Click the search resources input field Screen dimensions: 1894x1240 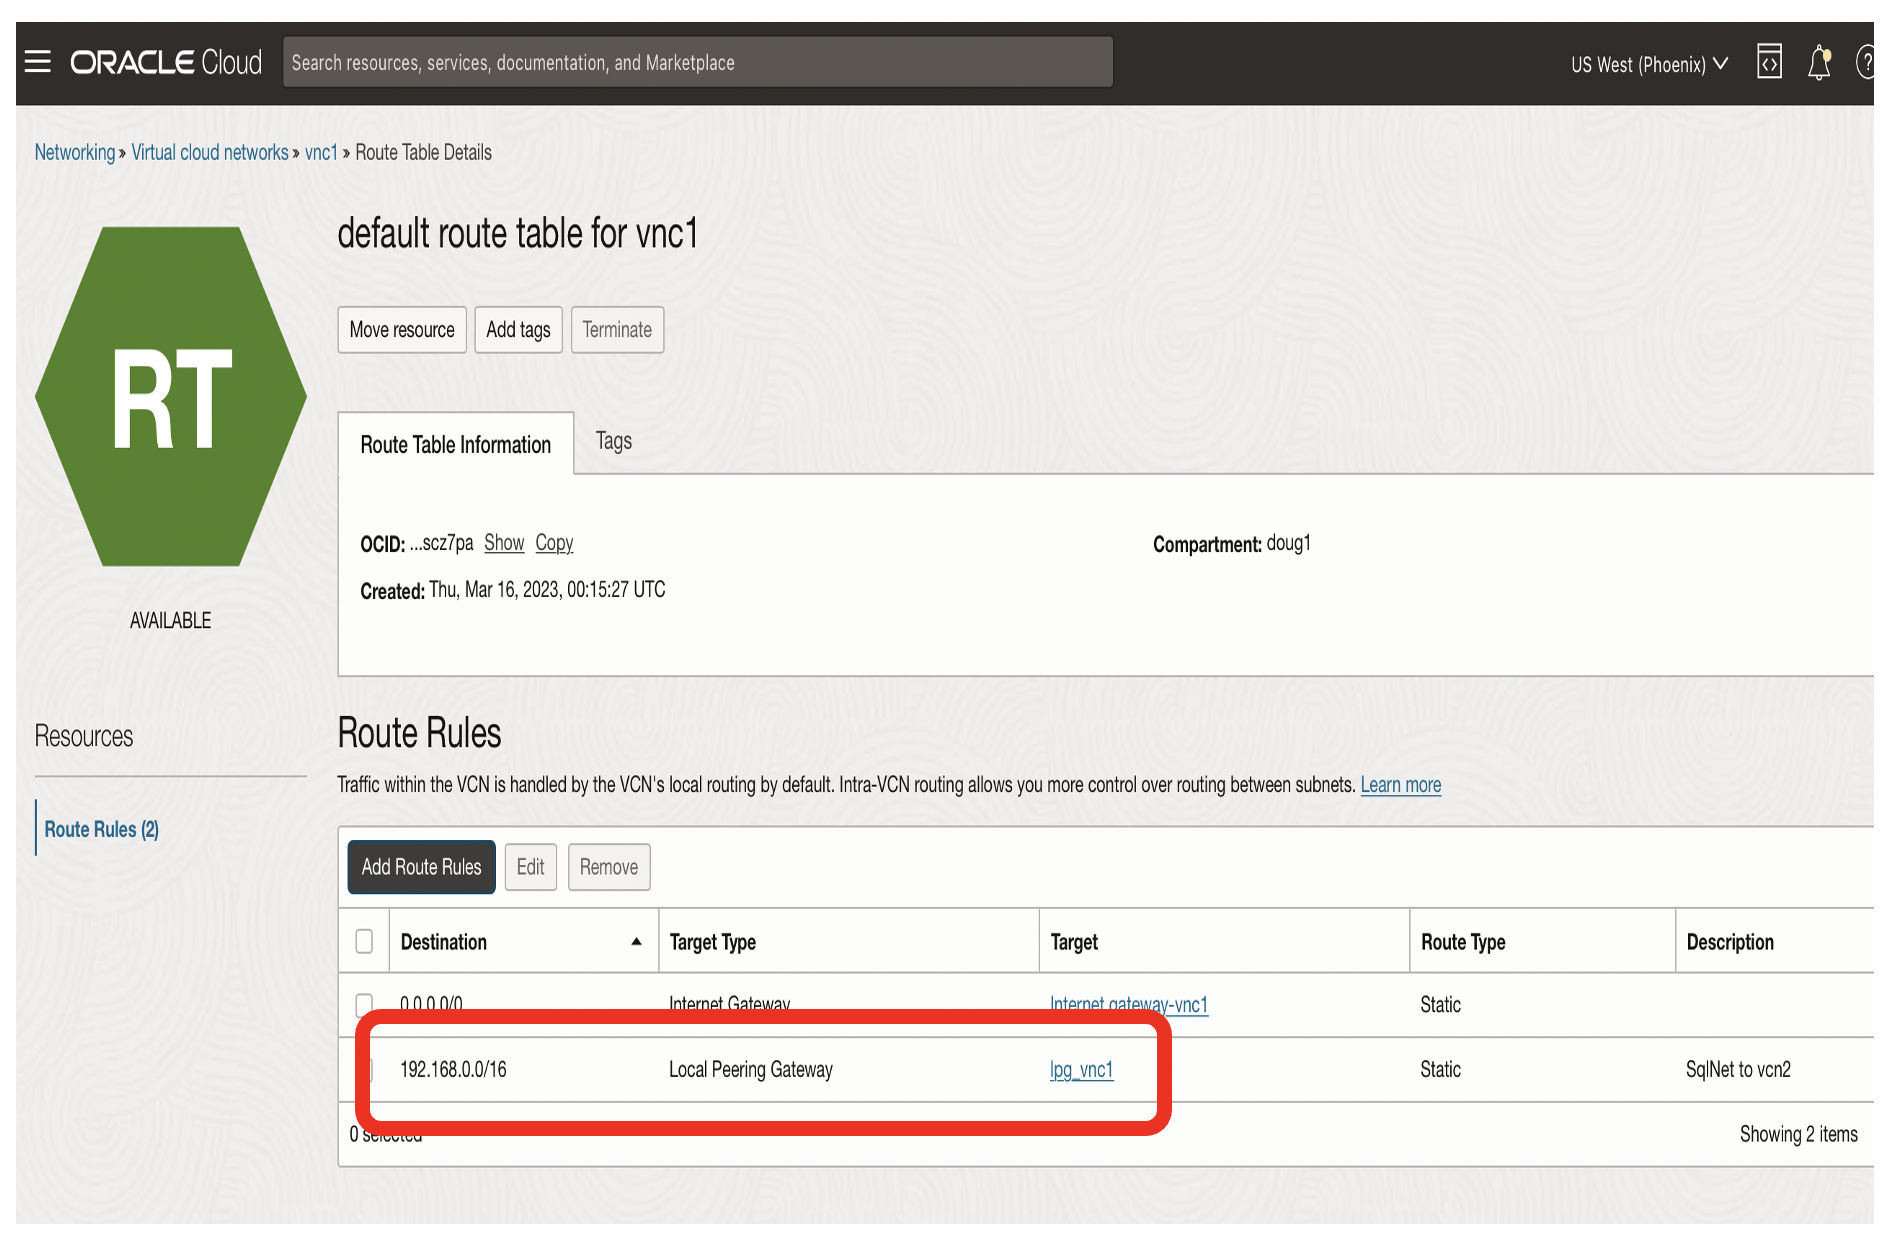click(x=698, y=61)
